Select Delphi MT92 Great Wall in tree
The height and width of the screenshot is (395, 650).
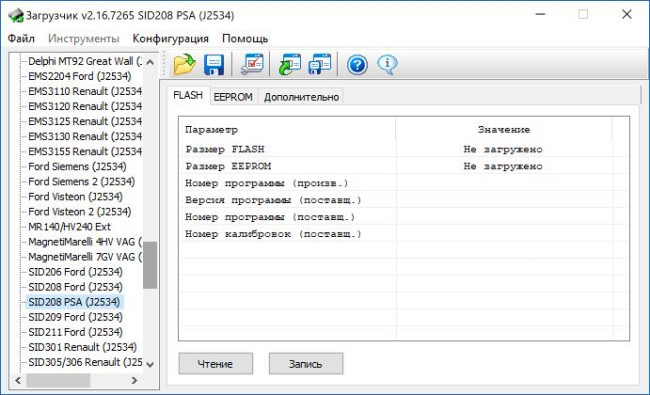(x=85, y=61)
